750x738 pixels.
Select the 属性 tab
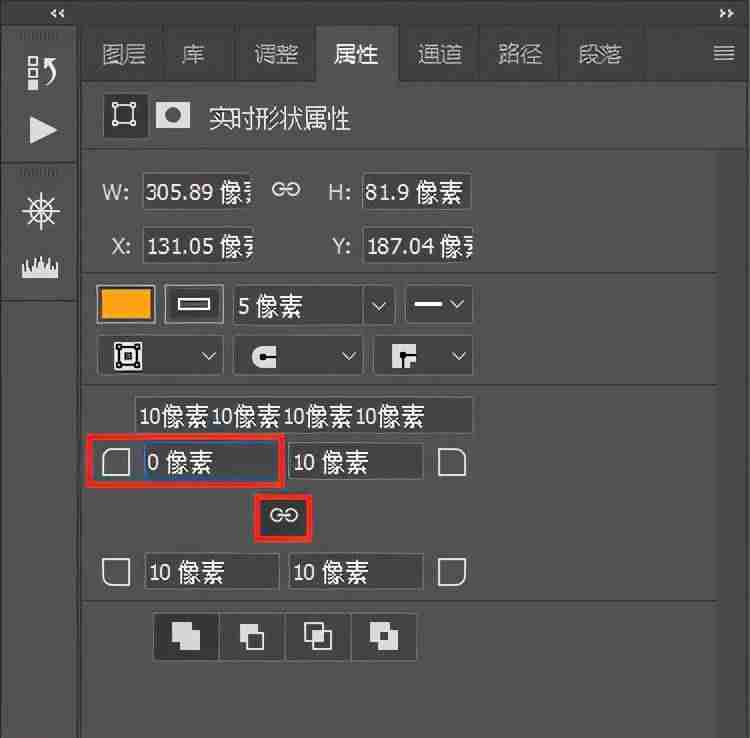pyautogui.click(x=356, y=54)
